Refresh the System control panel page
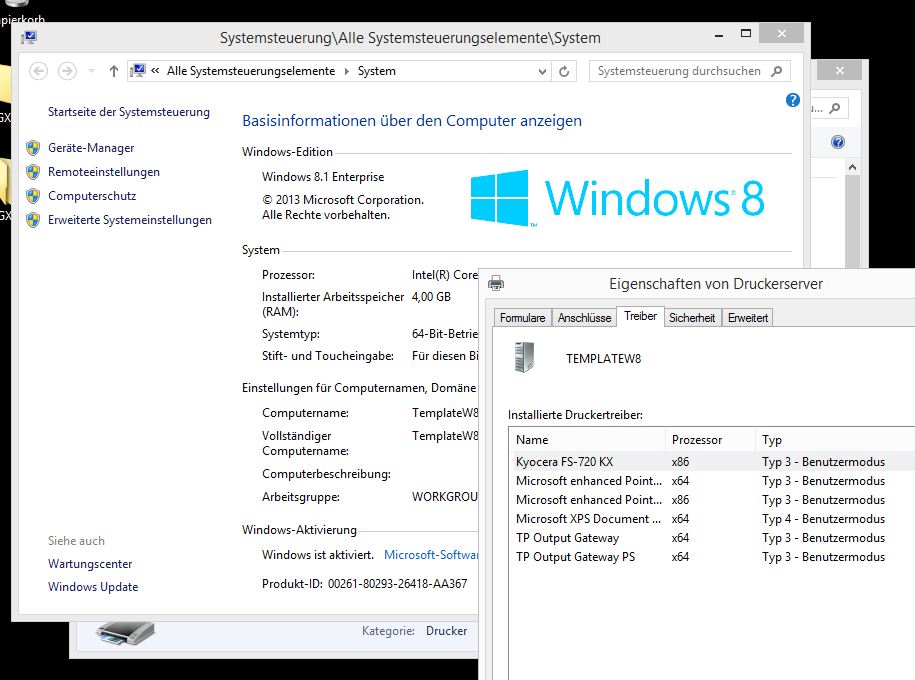The image size is (915, 680). tap(564, 71)
